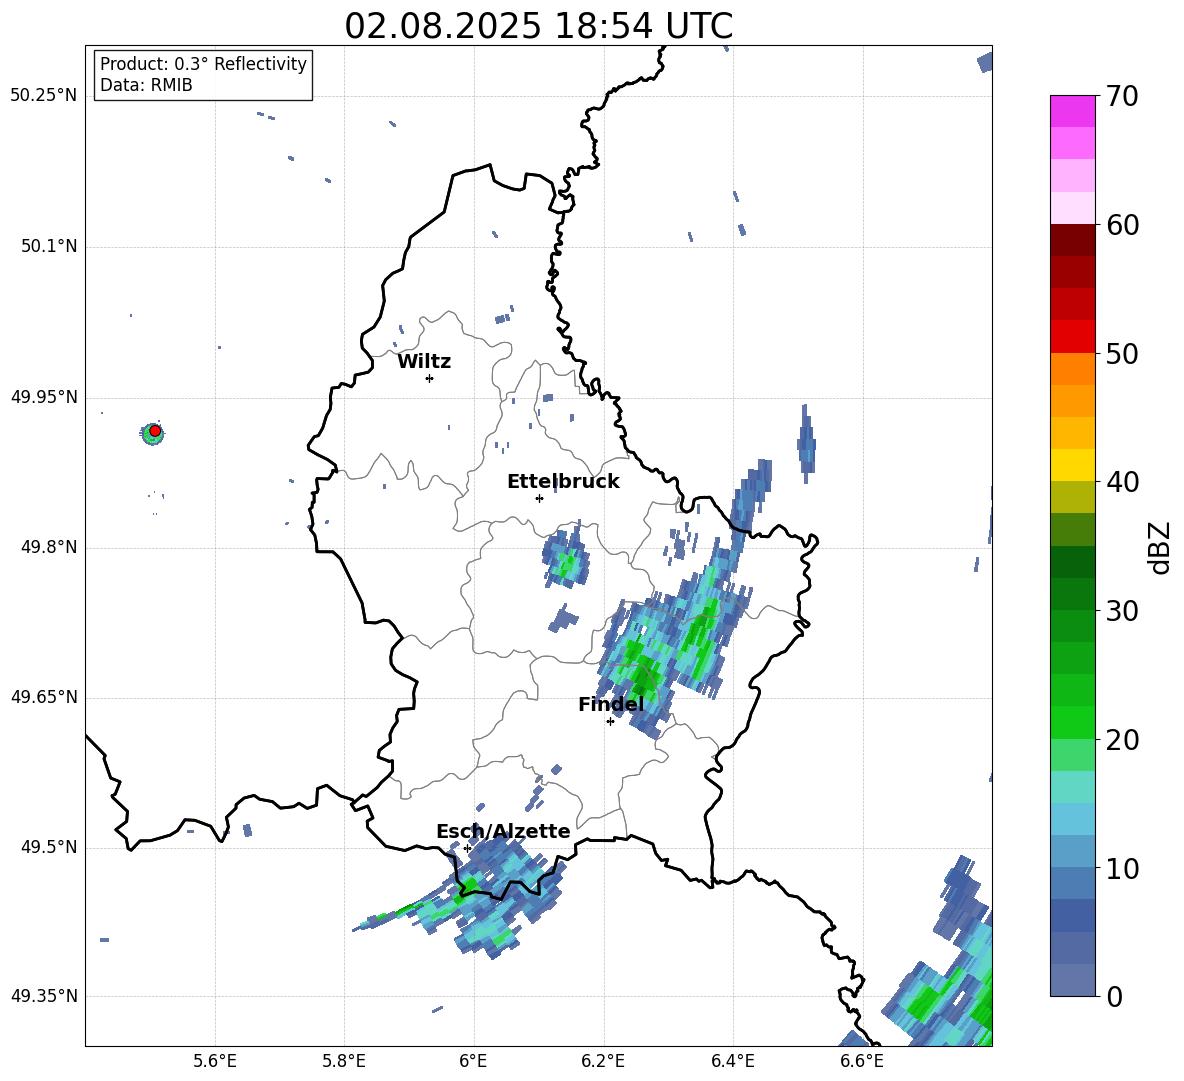Pick the bright green swatch just above 20
This screenshot has width=1184, height=1081.
(1072, 723)
